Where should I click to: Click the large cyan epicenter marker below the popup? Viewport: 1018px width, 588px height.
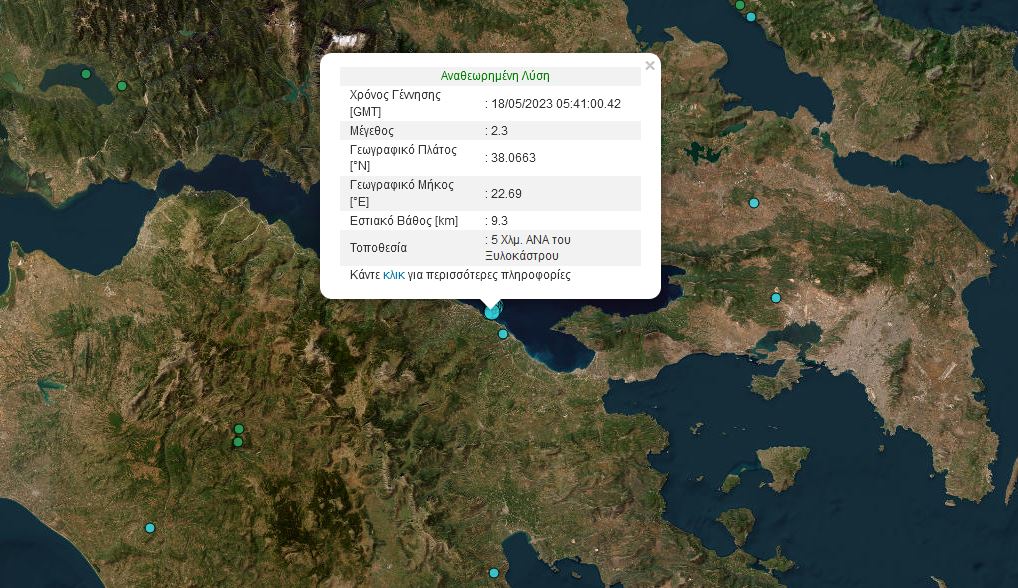point(491,313)
